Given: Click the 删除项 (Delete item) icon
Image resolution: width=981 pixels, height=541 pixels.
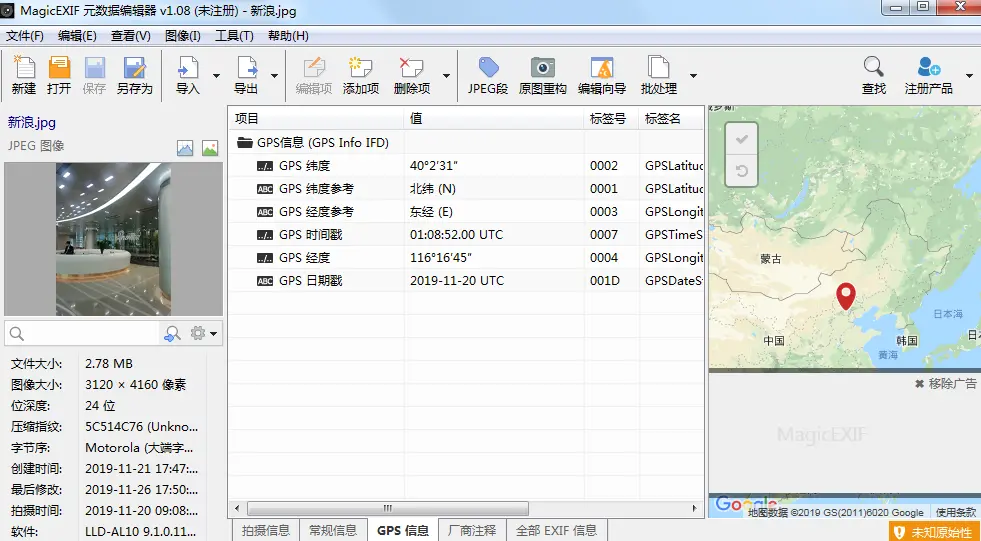Looking at the screenshot, I should click(x=412, y=67).
